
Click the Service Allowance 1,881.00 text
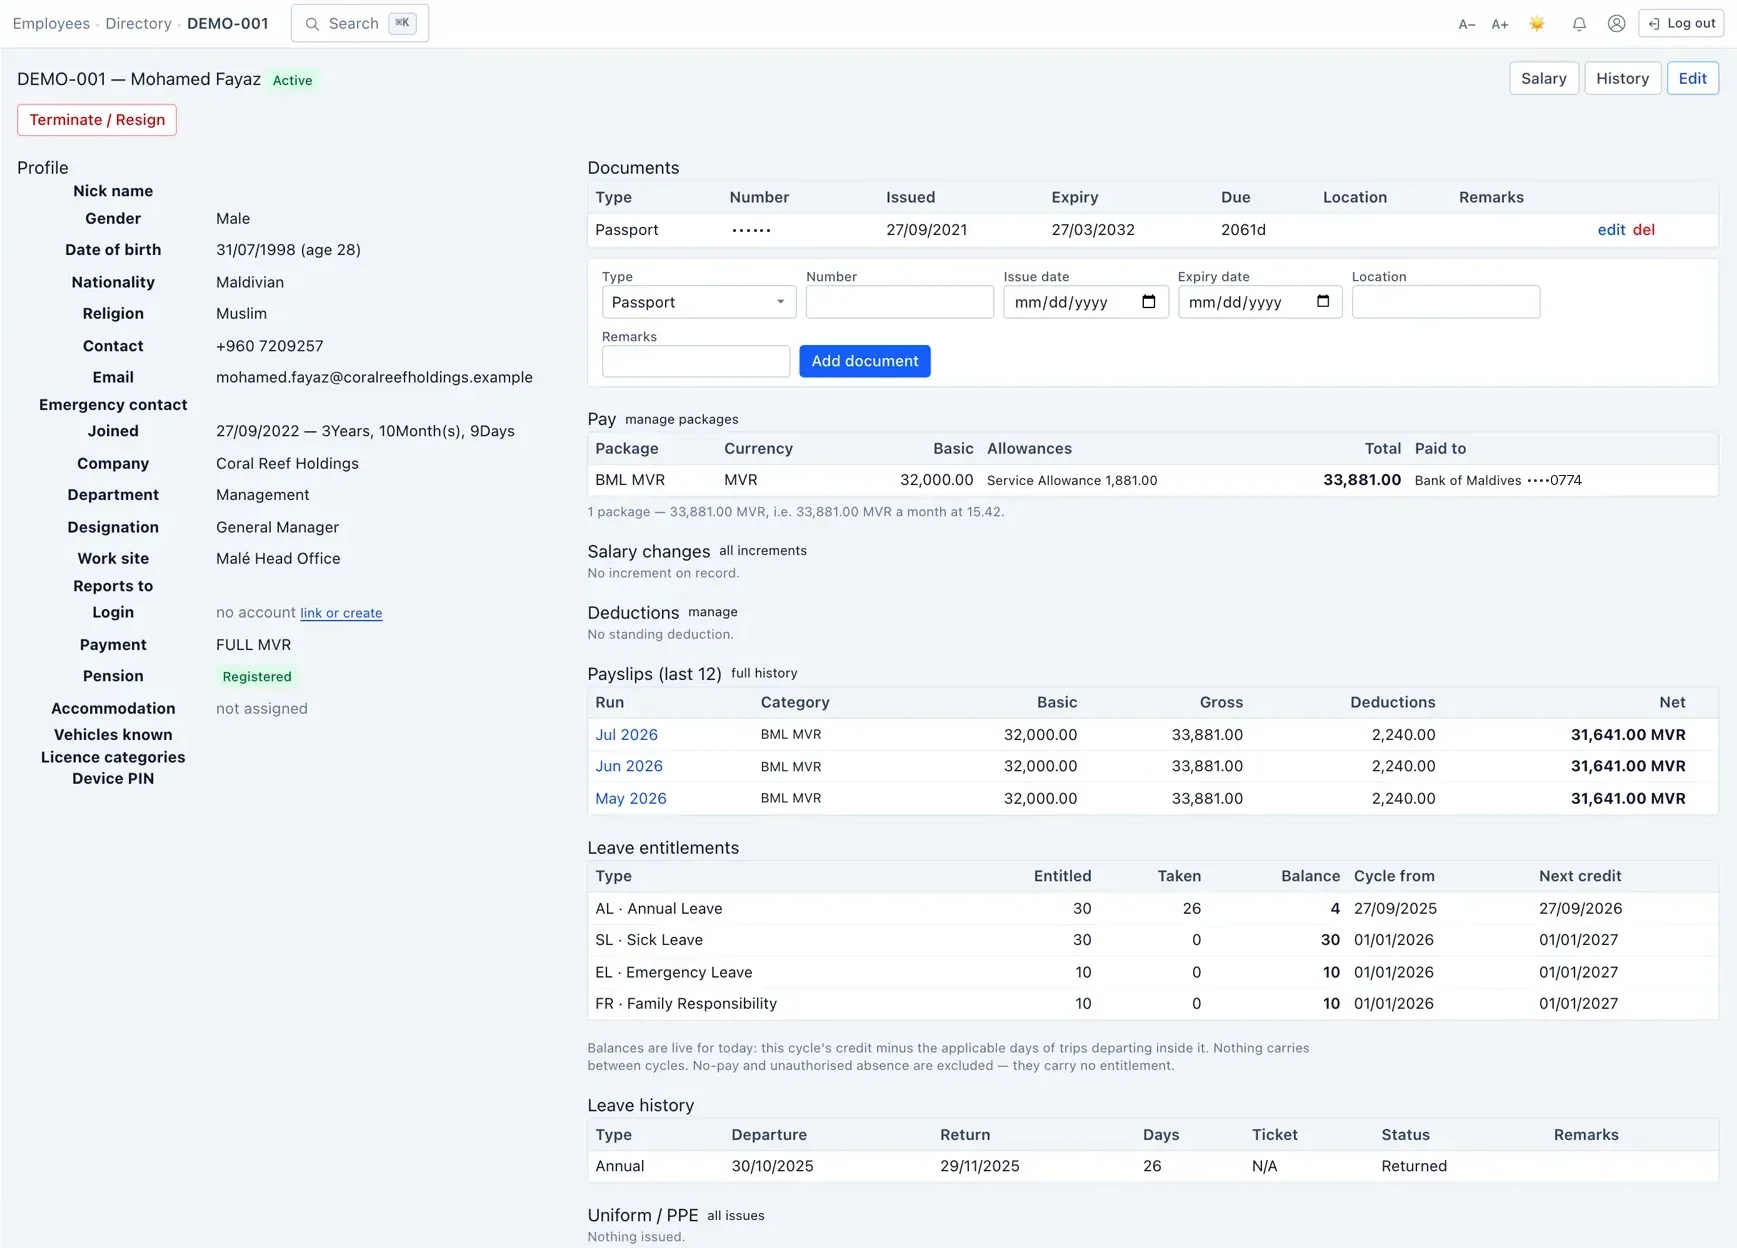1071,481
